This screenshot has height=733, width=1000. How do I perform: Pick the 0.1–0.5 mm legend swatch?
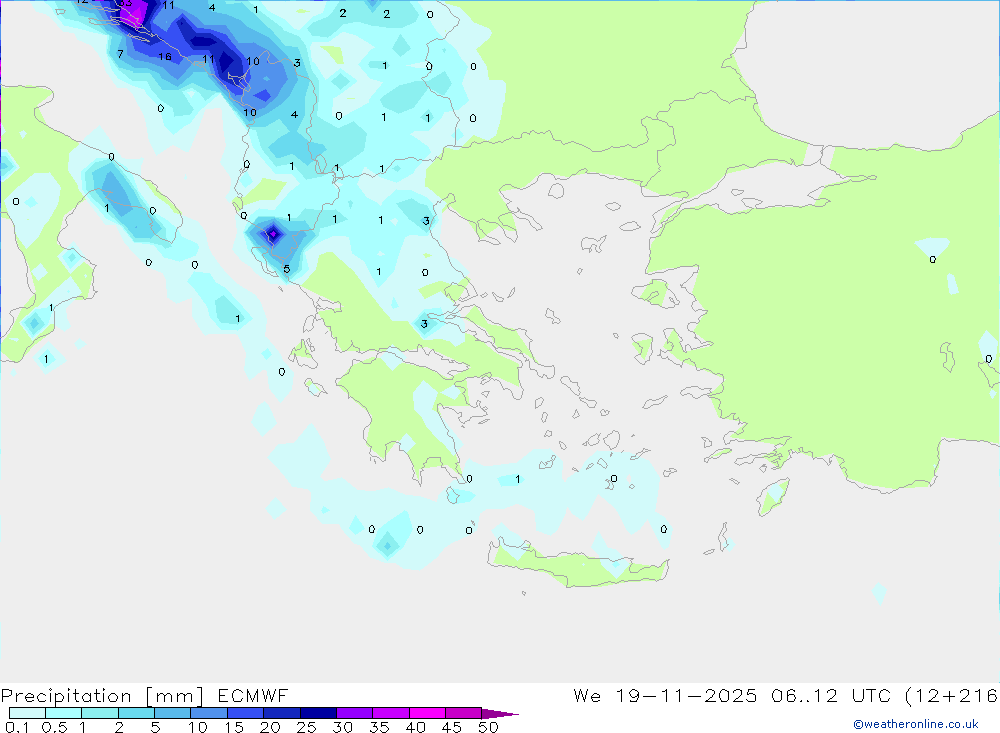[27, 713]
